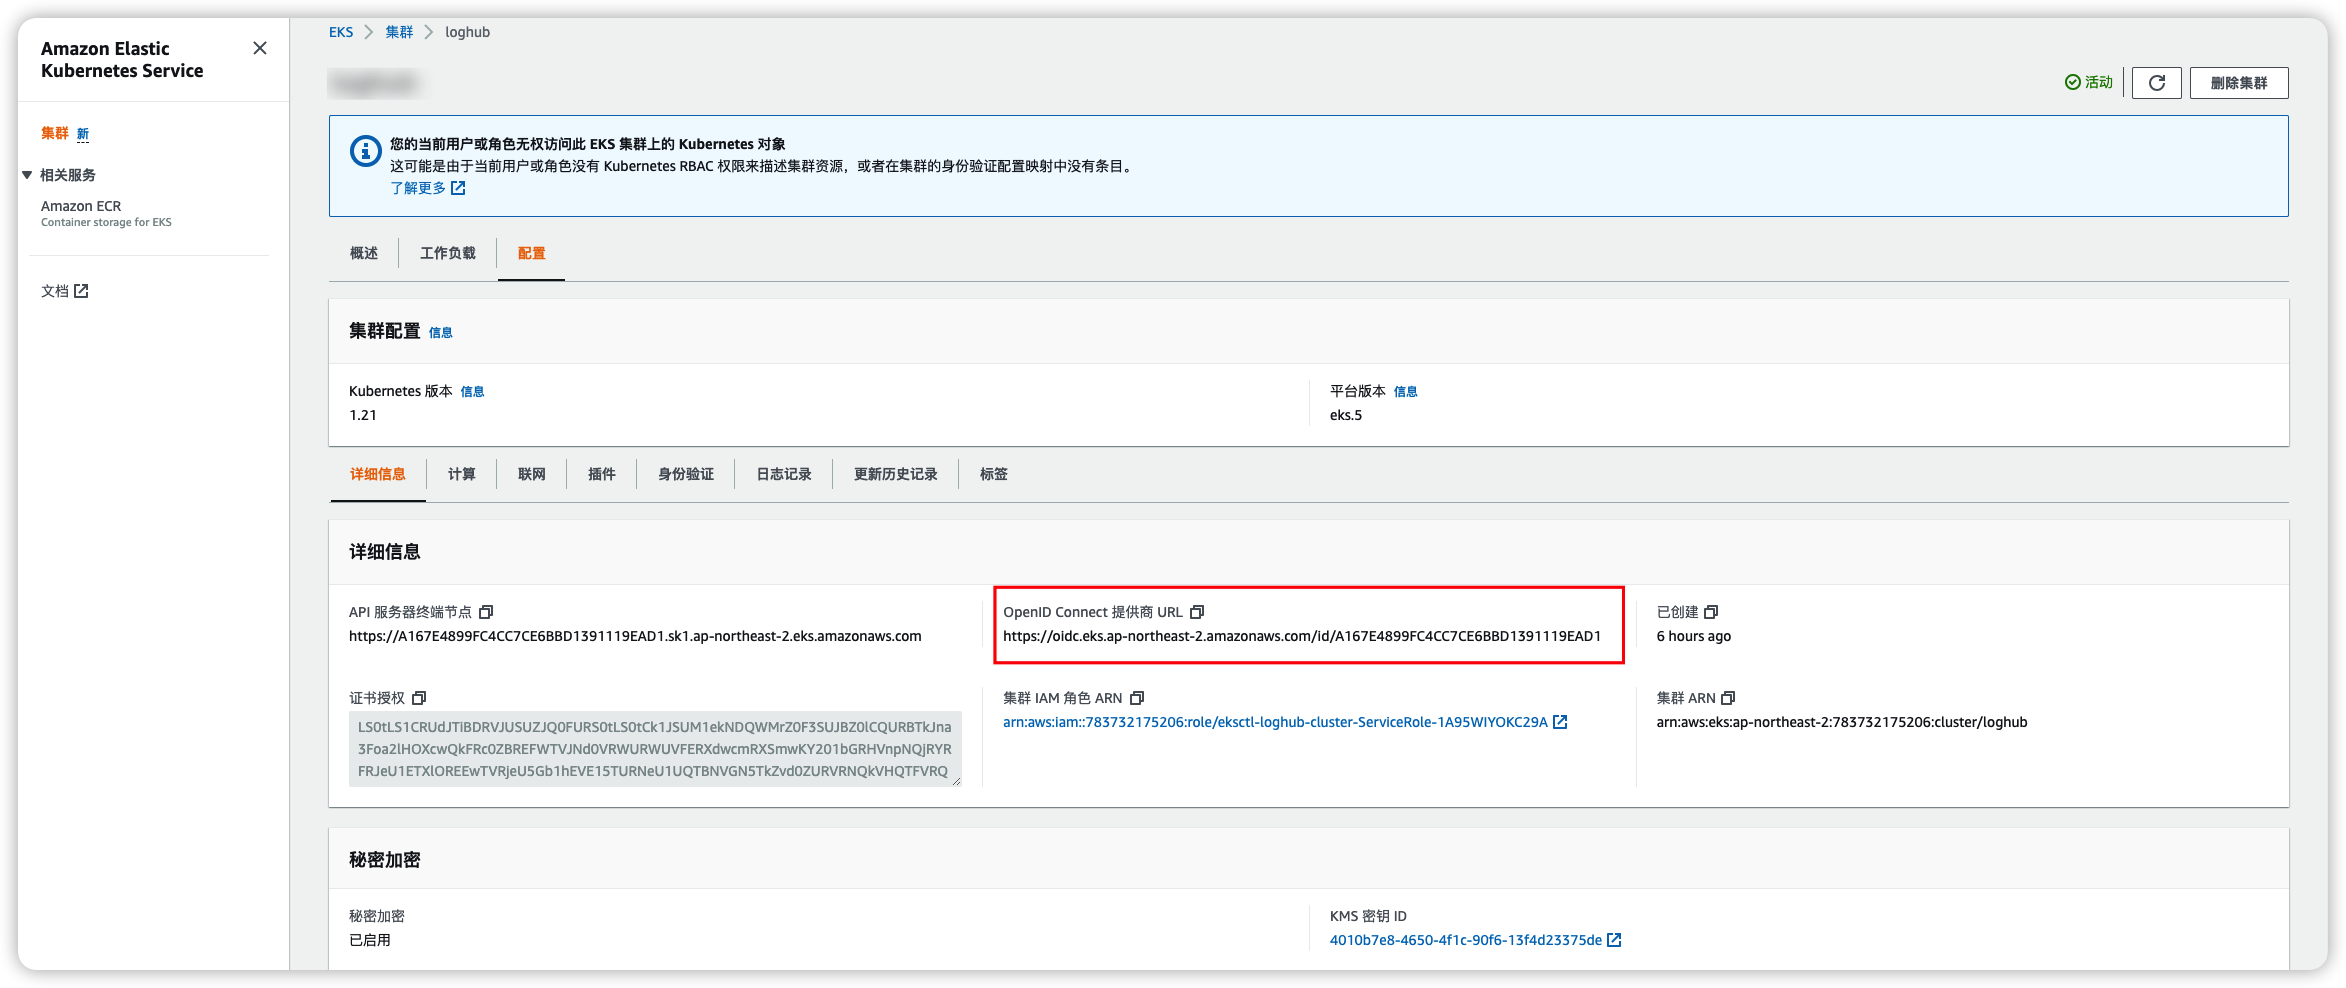Select 集群 in the sidebar
This screenshot has height=988, width=2346.
coord(54,133)
